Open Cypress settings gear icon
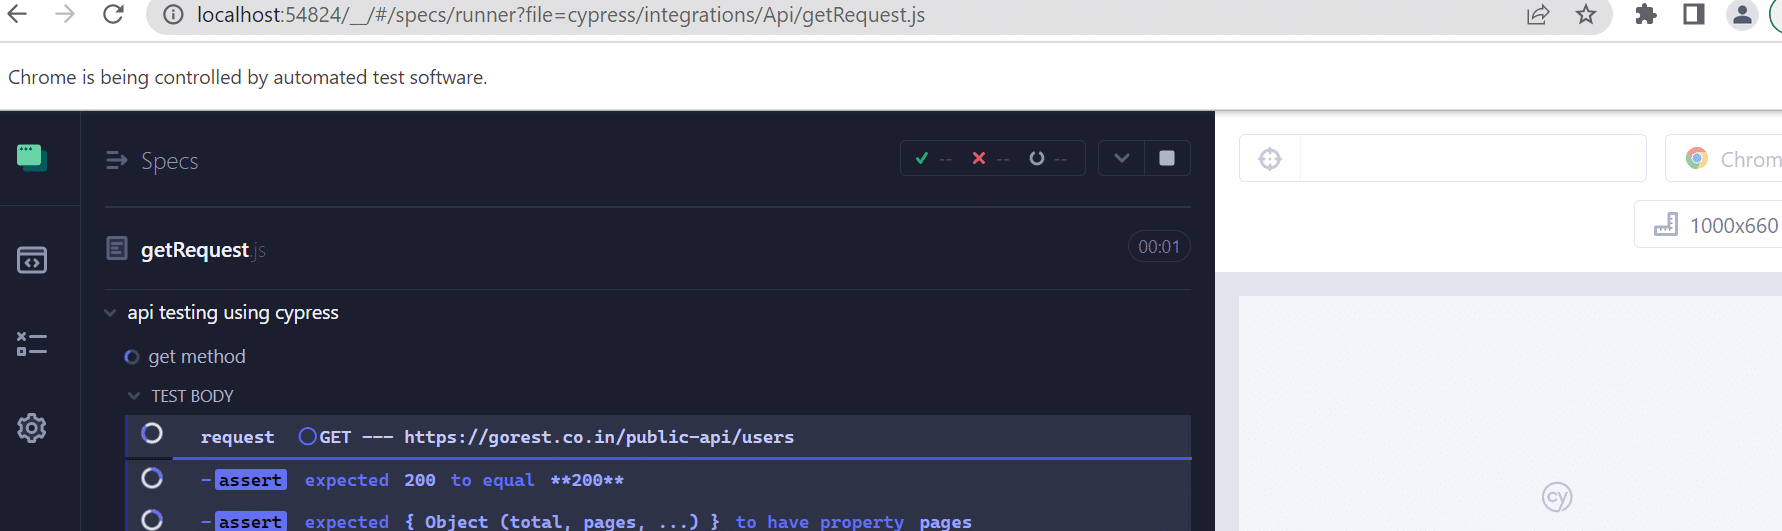The height and width of the screenshot is (531, 1782). (x=32, y=428)
